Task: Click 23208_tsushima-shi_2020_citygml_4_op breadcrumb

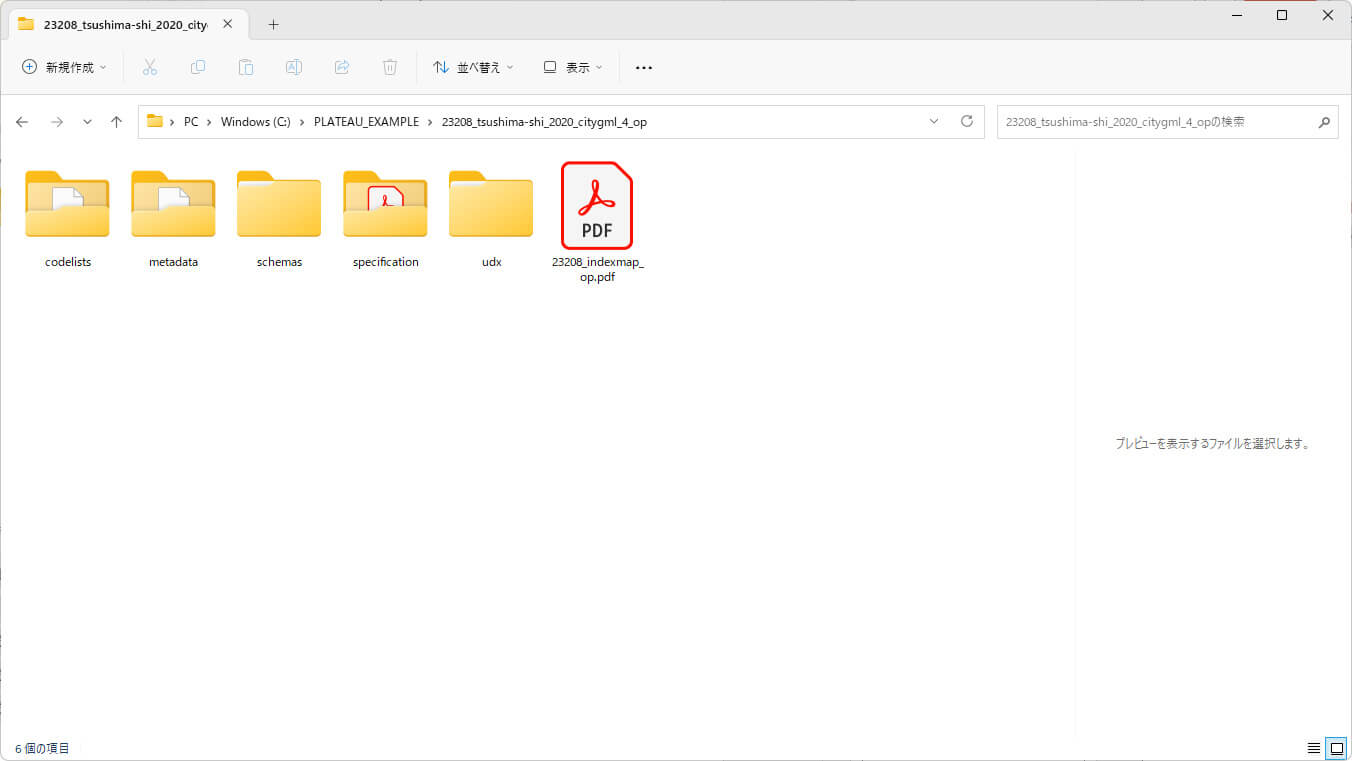Action: click(544, 122)
